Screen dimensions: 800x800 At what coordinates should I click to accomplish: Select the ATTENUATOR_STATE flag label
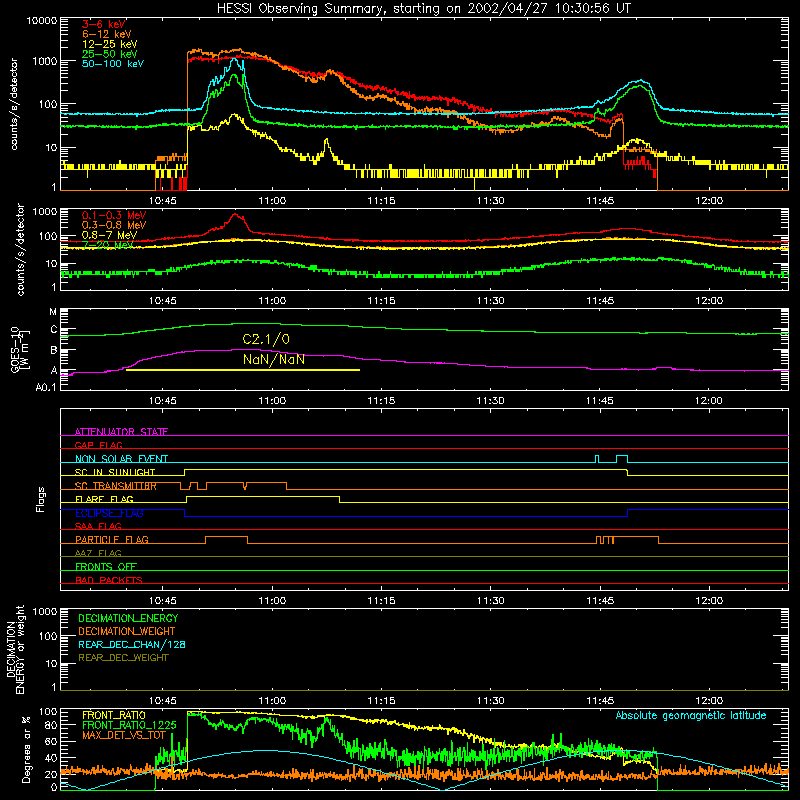(121, 432)
